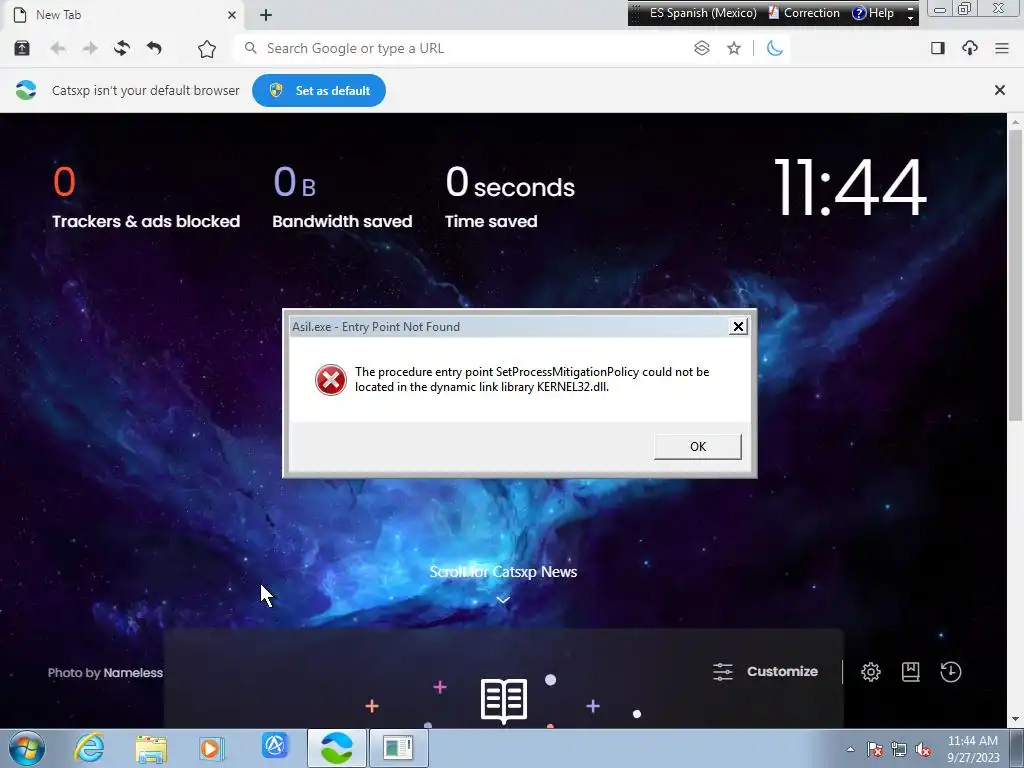
Task: Click the blue A app taskbar icon
Action: click(x=275, y=746)
